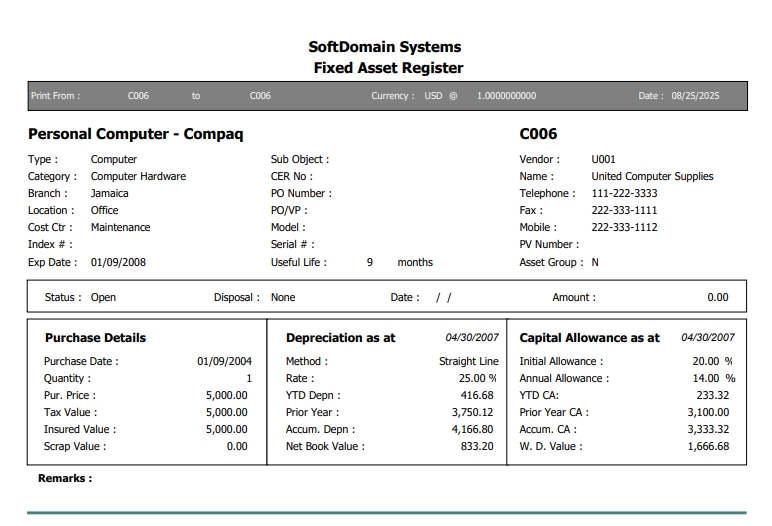Viewport: 772px width, 526px height.
Task: Click the 'Insured Value :' label
Action: coord(80,429)
